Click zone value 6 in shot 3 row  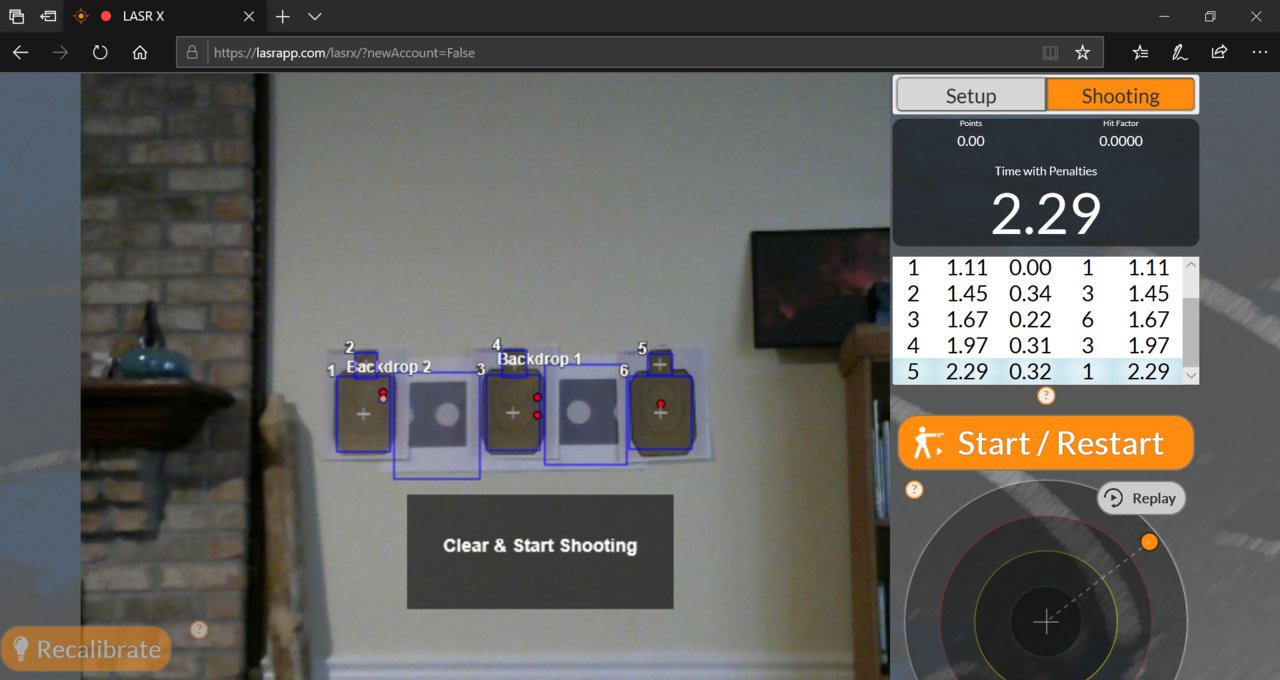[x=1088, y=319]
